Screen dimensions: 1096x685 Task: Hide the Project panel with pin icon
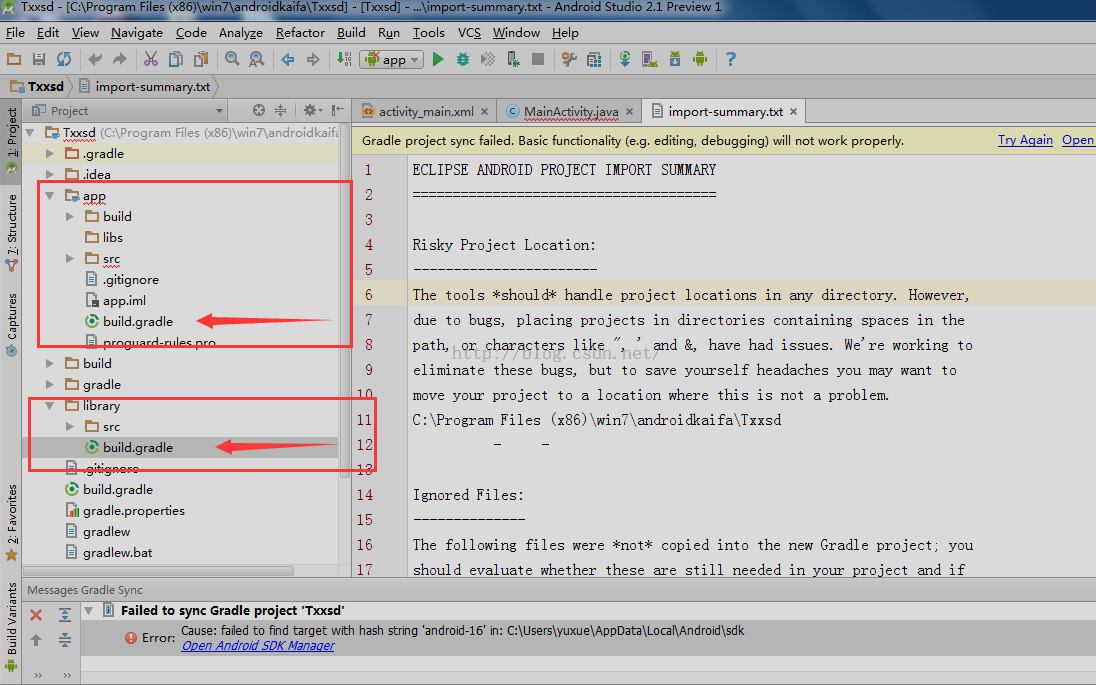pos(338,110)
